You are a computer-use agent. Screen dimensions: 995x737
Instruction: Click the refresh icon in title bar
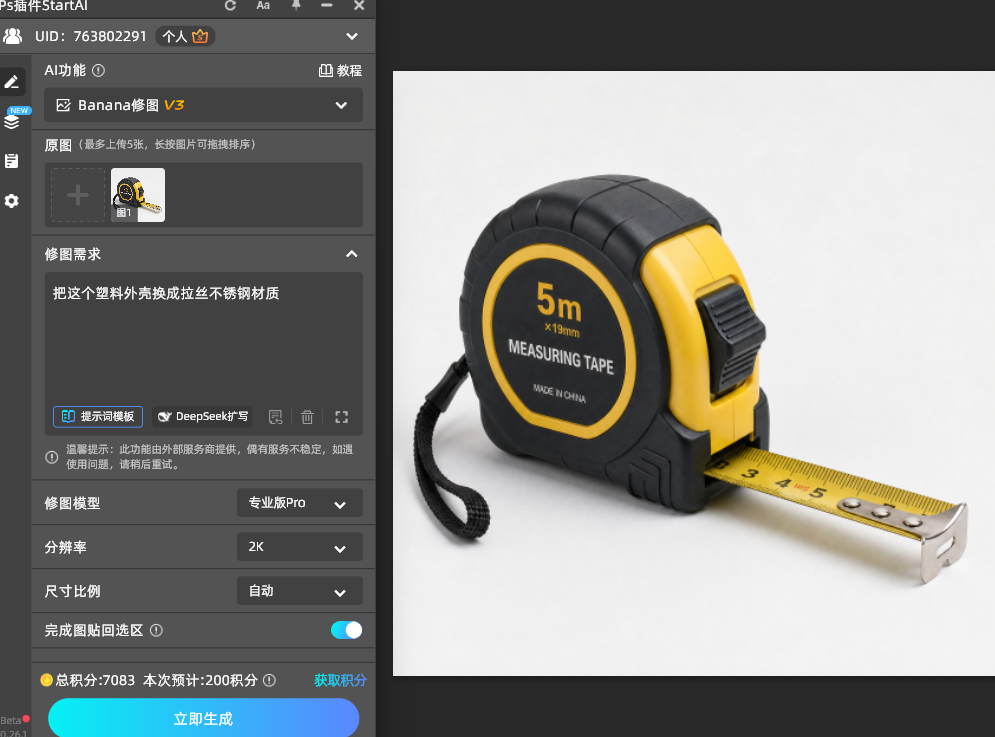click(230, 6)
